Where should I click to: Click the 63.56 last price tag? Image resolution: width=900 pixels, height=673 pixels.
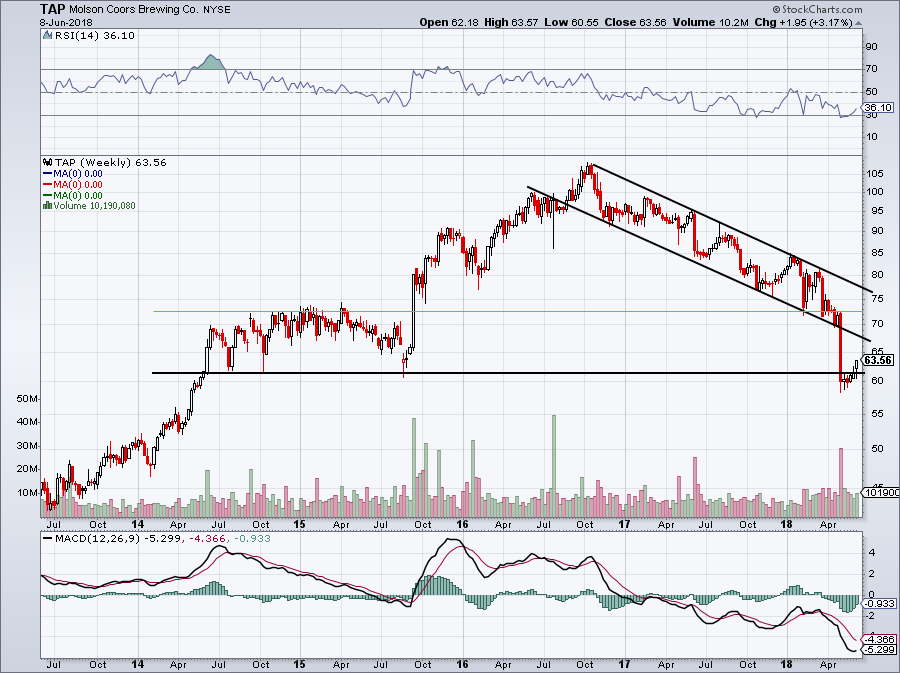click(x=878, y=360)
